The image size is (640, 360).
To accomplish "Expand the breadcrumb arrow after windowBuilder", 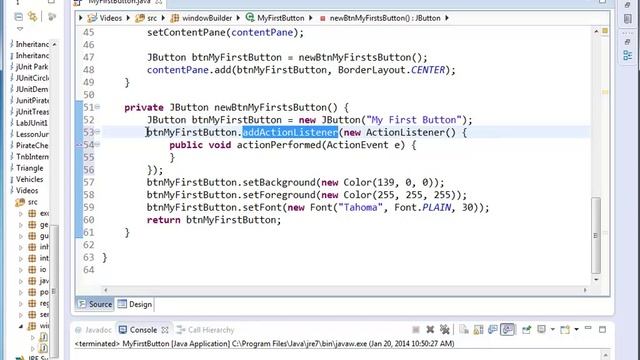I will [x=238, y=18].
